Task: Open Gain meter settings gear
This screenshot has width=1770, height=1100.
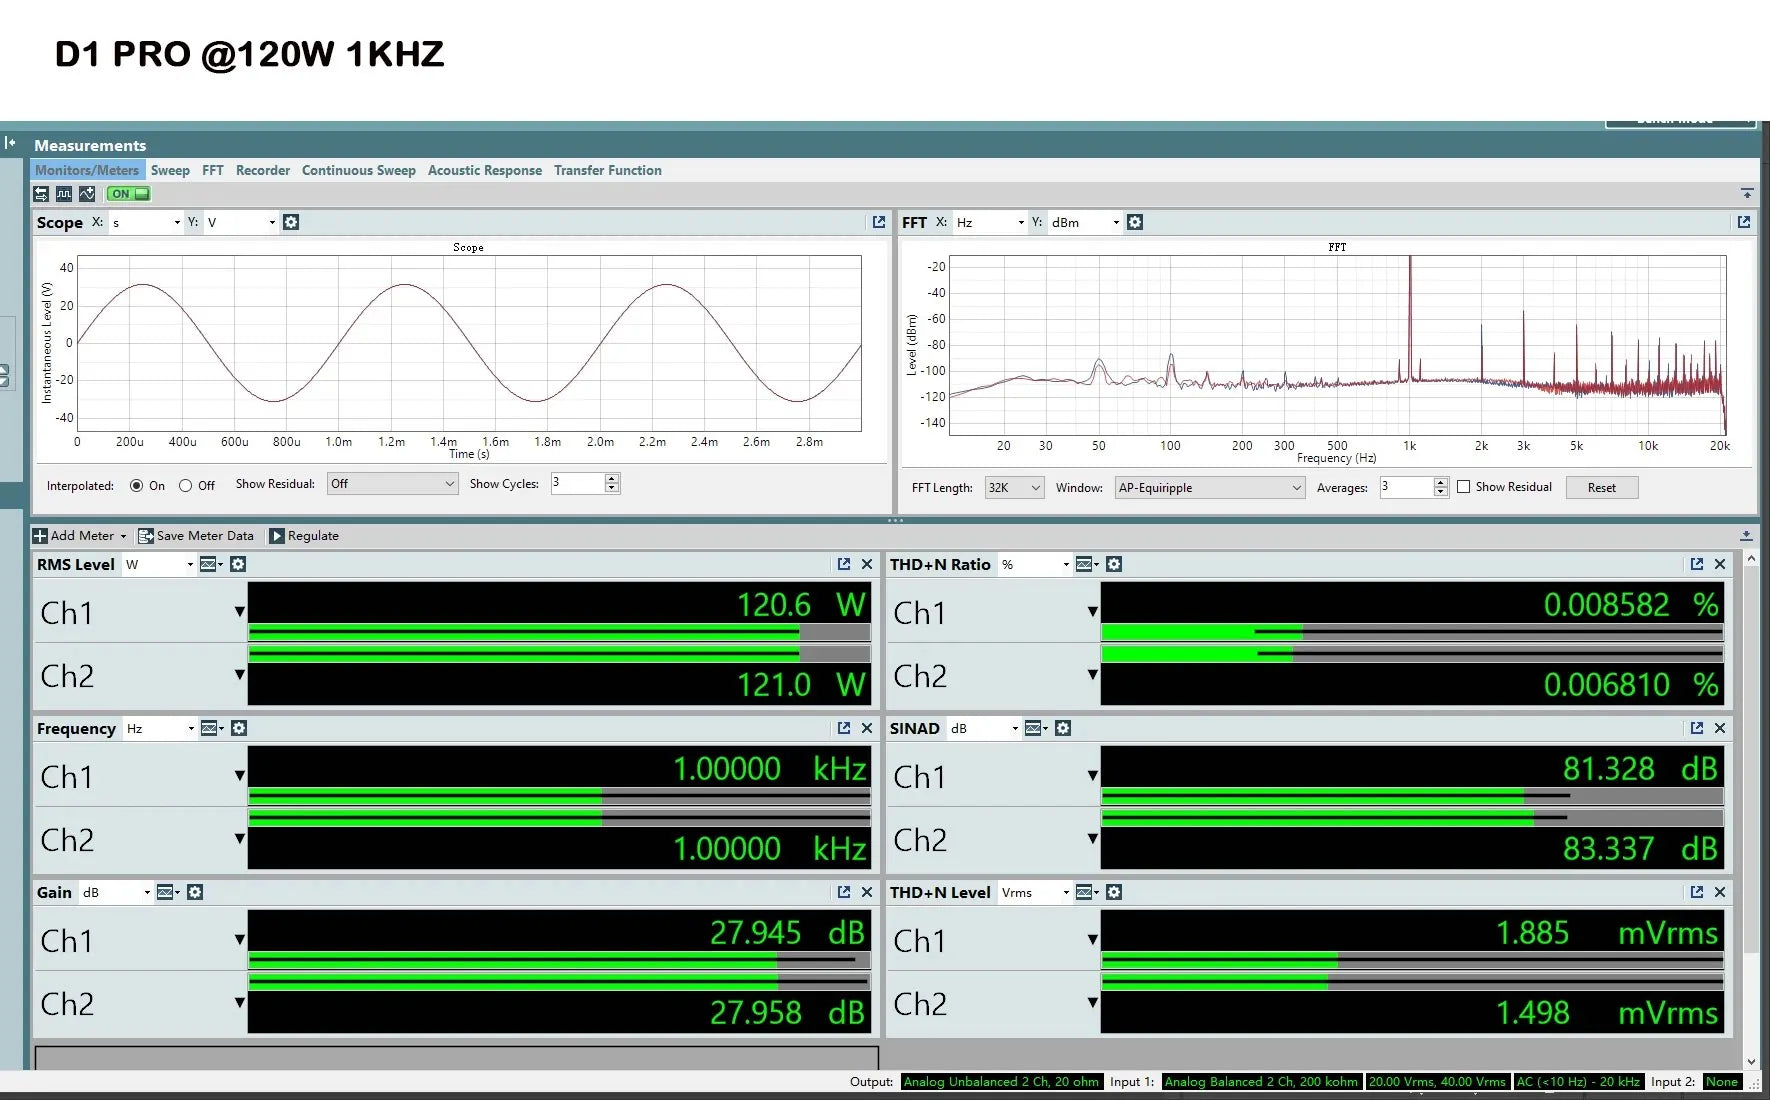Action: (195, 892)
